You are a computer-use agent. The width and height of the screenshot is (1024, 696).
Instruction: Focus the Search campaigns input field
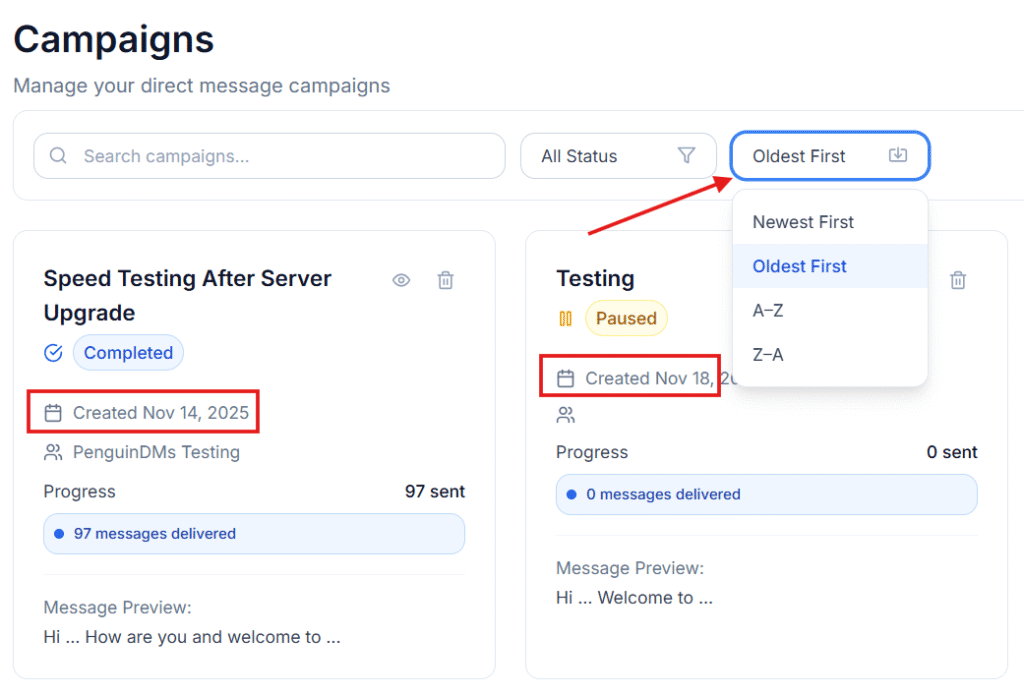(280, 156)
